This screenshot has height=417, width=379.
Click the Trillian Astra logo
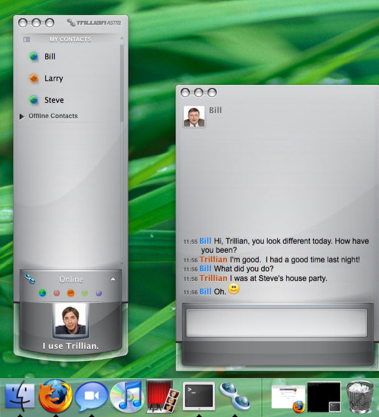coord(94,23)
